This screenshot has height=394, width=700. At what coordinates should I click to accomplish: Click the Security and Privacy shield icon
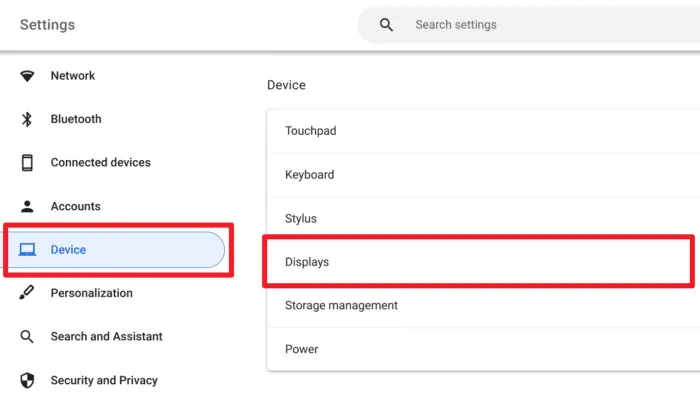[27, 380]
